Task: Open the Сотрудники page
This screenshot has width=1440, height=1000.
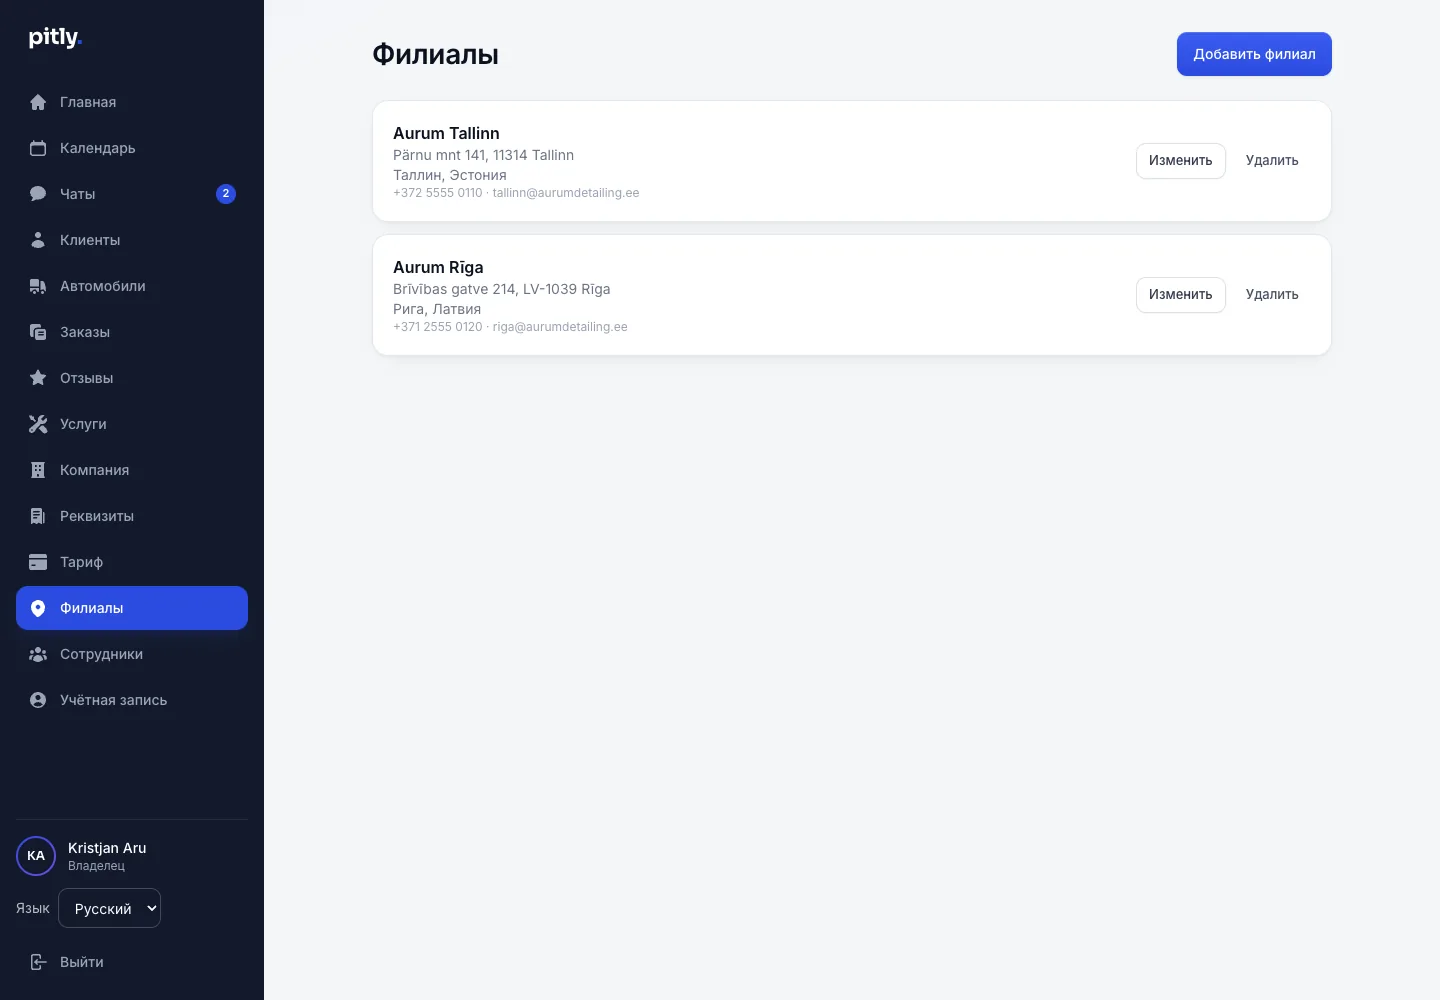Action: click(132, 654)
